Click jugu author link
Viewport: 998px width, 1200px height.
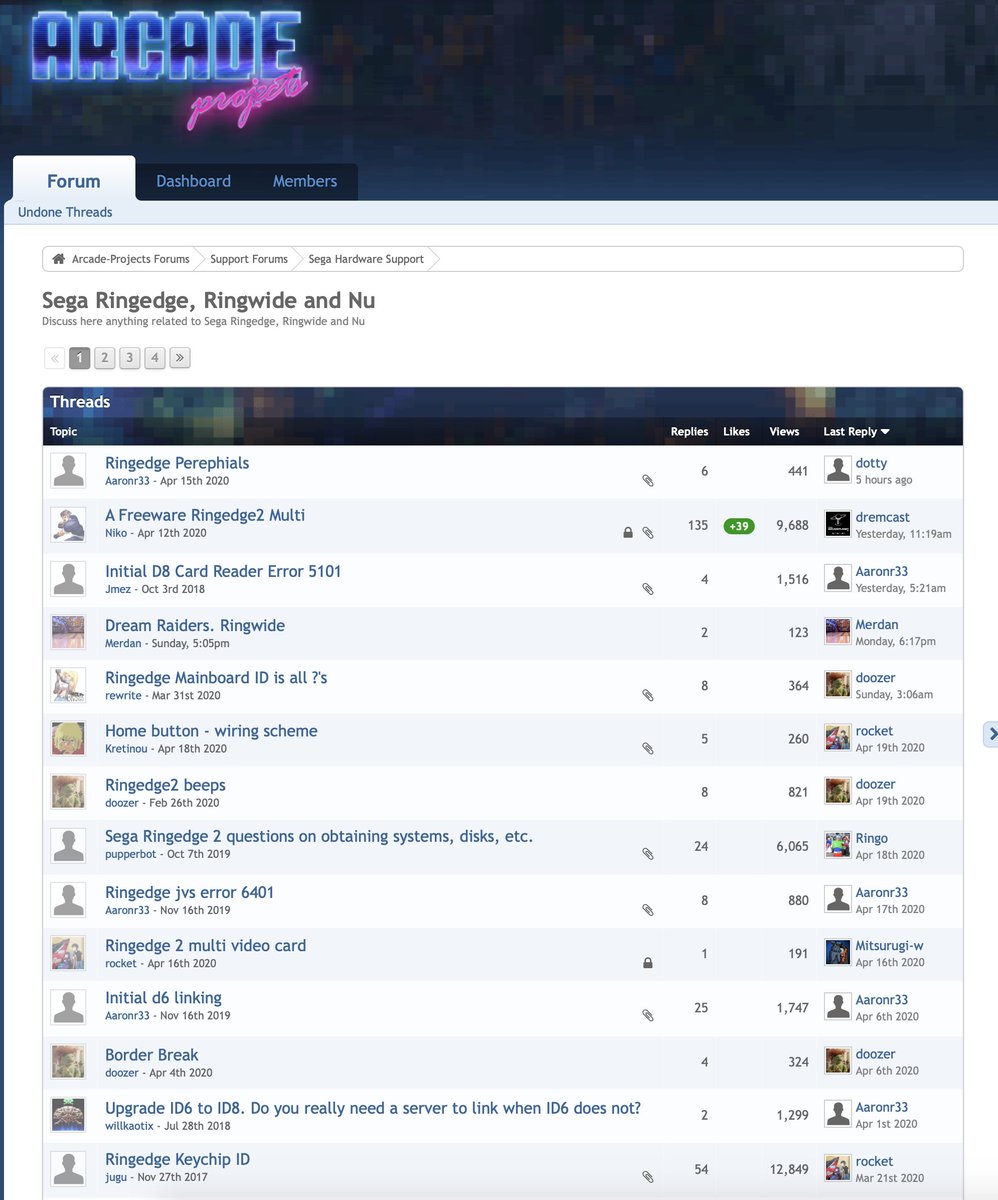coord(116,1177)
